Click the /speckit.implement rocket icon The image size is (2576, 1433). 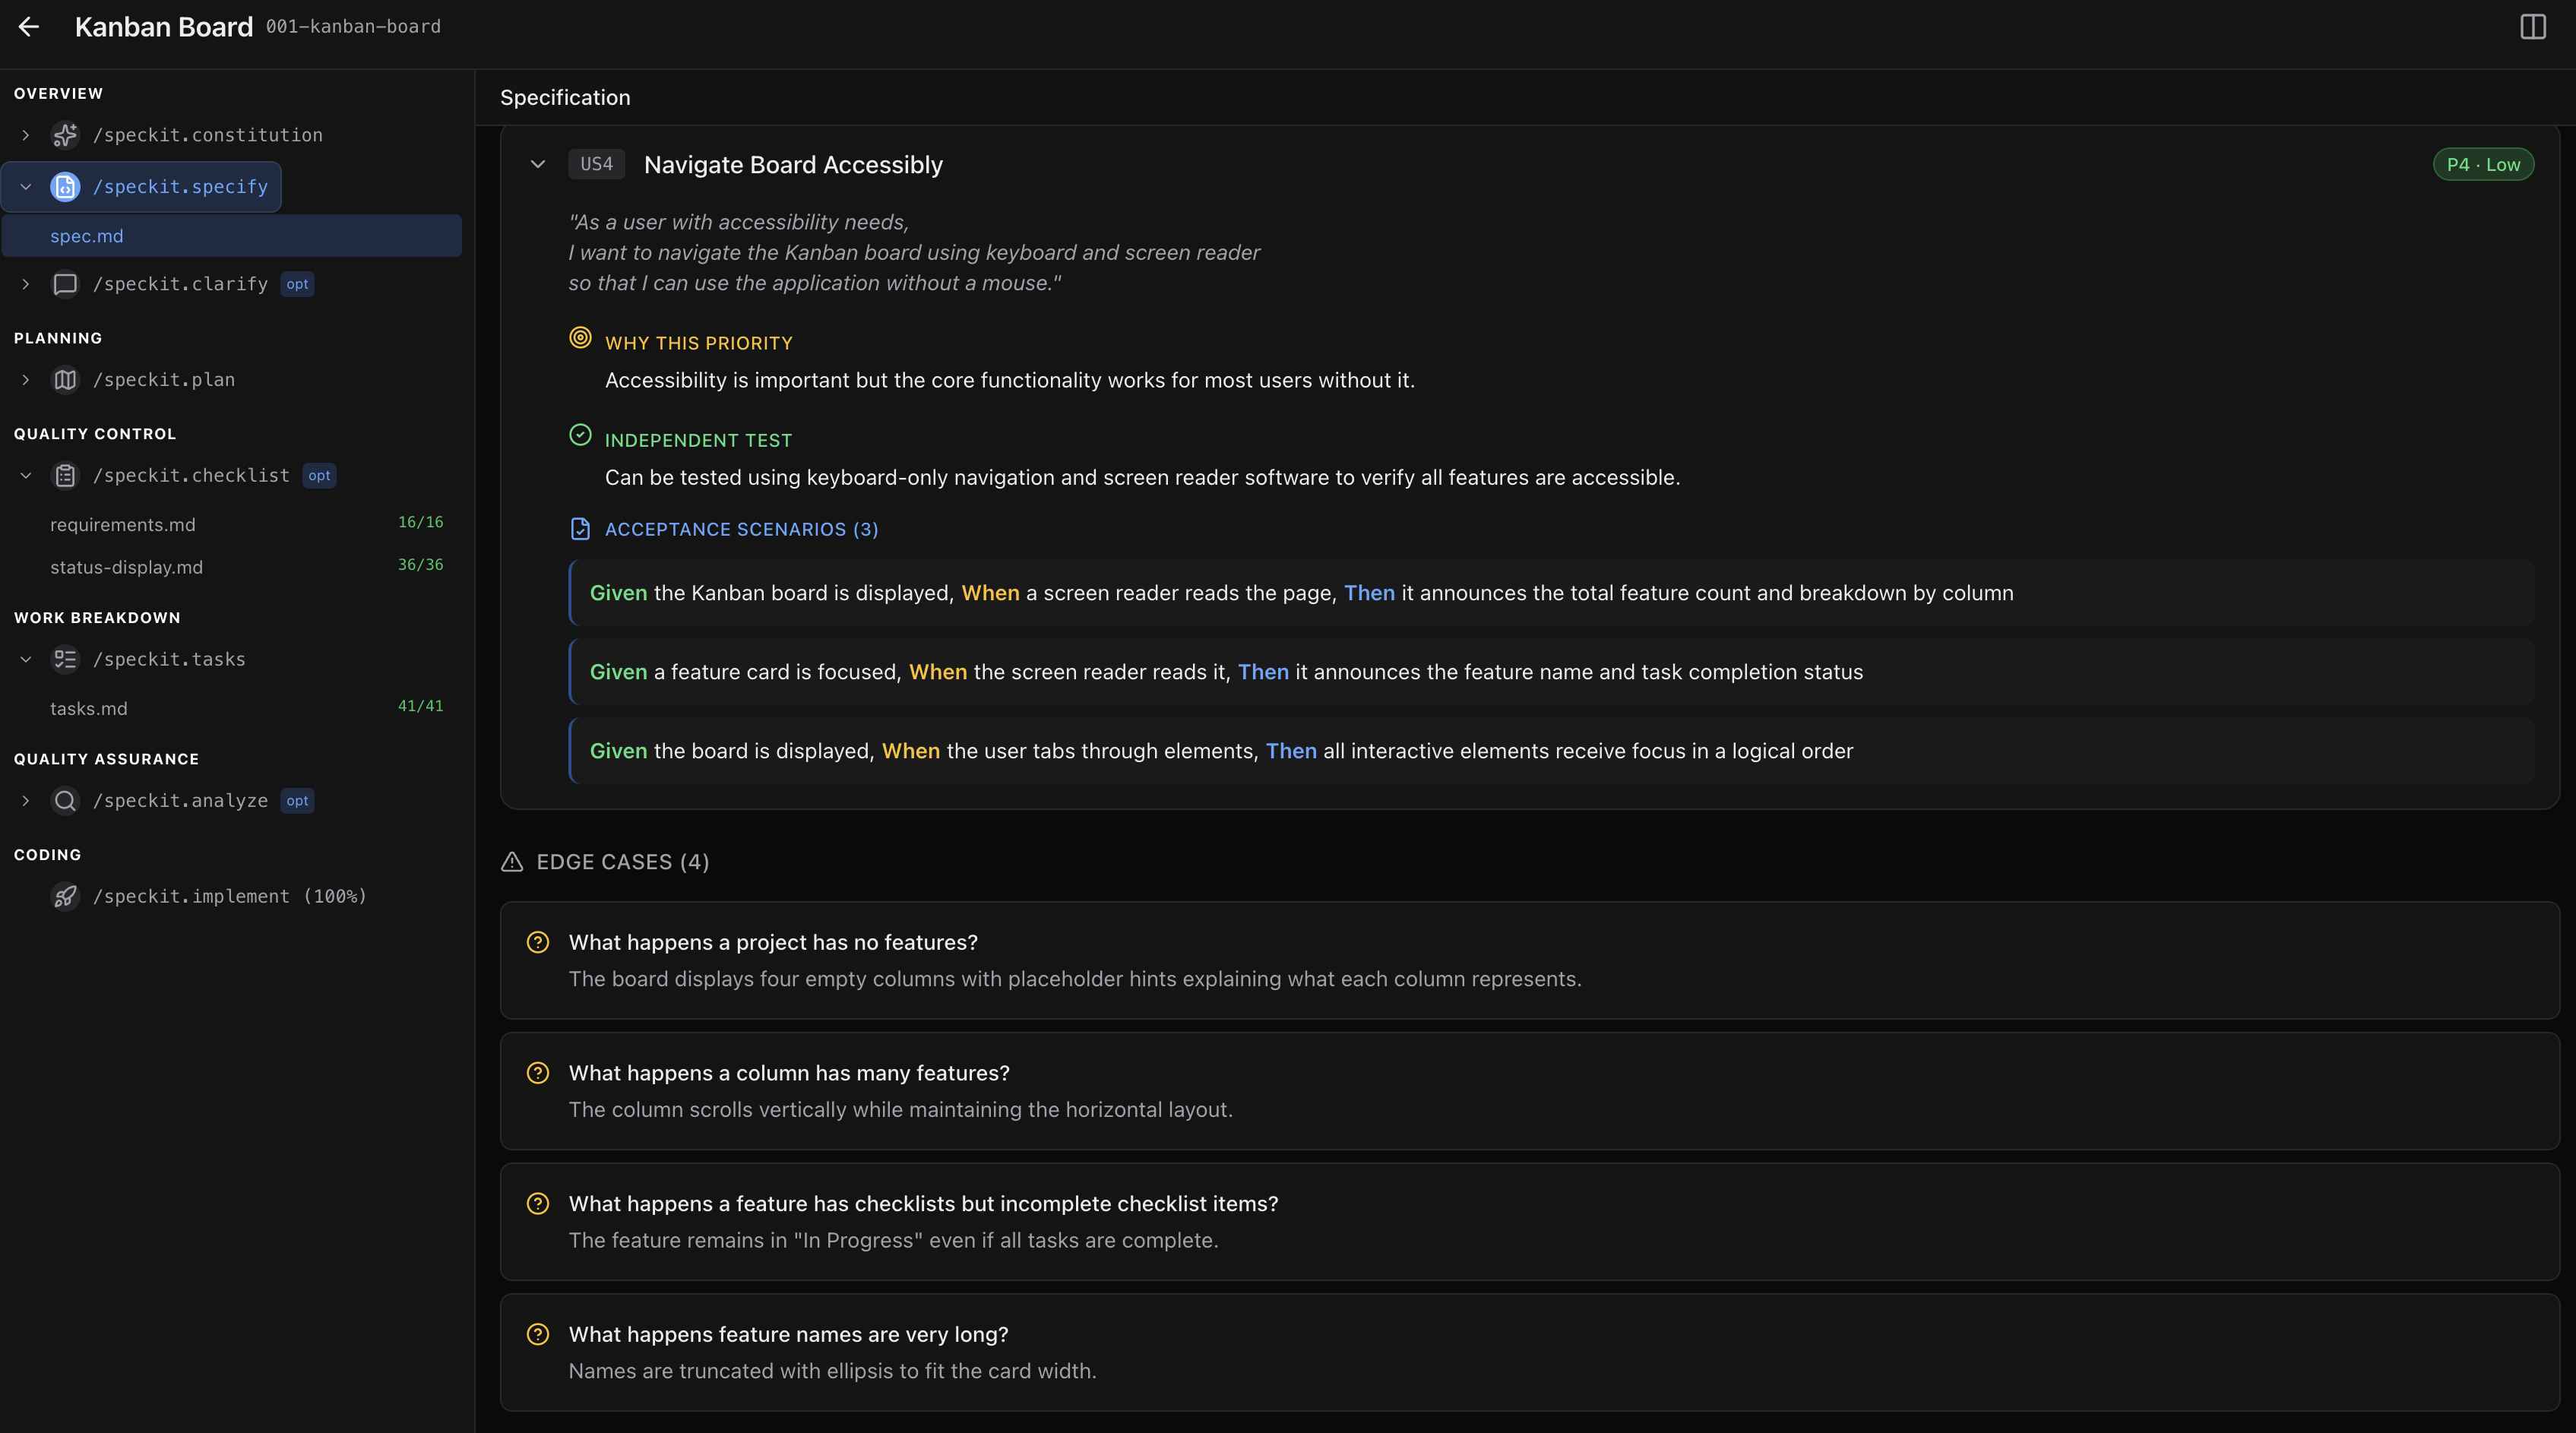[65, 896]
